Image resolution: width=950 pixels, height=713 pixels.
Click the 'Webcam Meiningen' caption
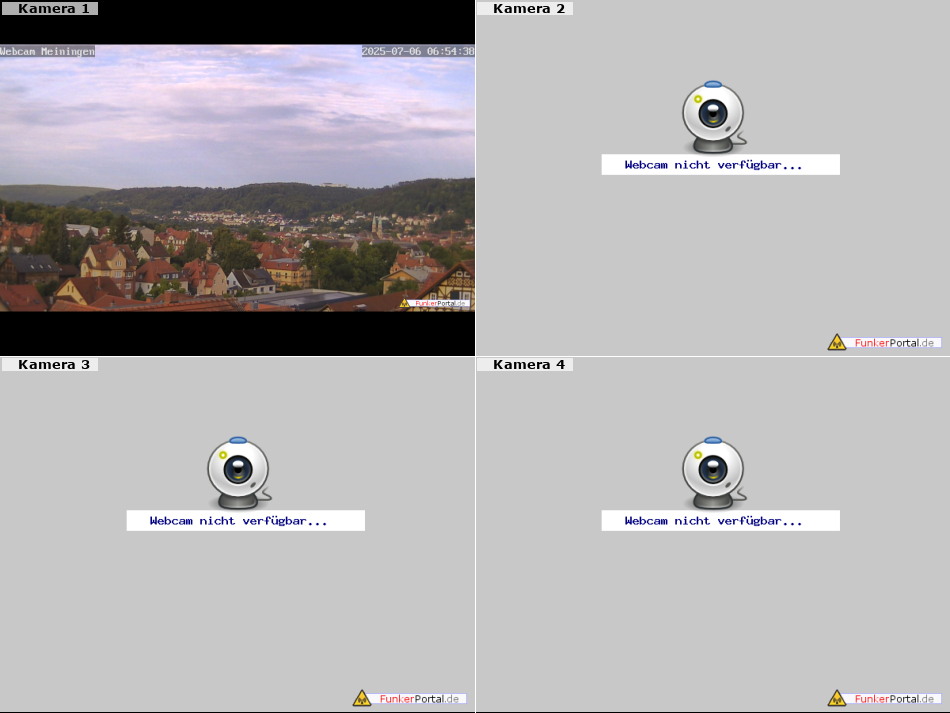point(47,51)
